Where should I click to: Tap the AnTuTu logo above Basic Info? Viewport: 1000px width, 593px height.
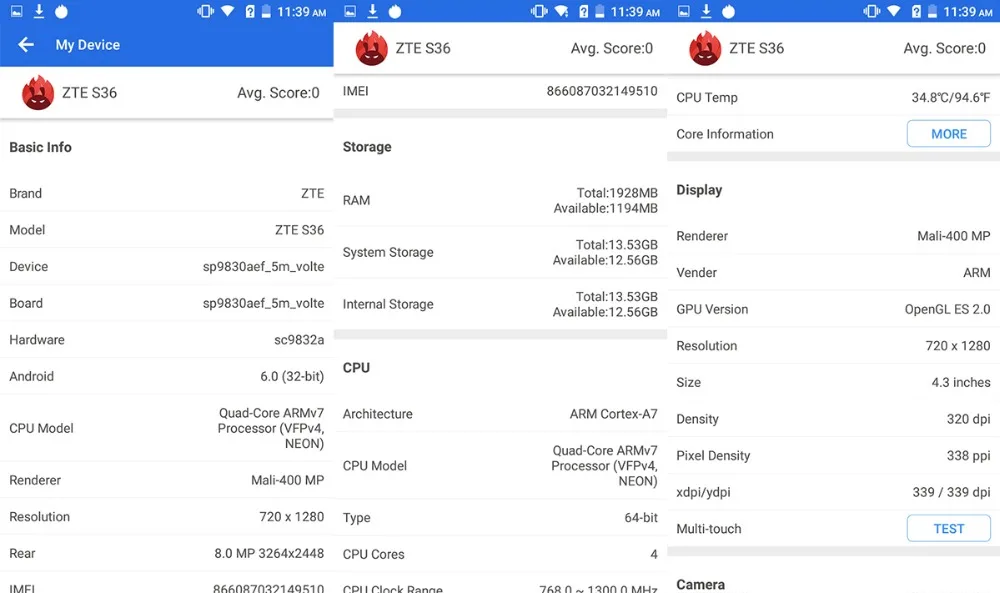click(x=38, y=92)
